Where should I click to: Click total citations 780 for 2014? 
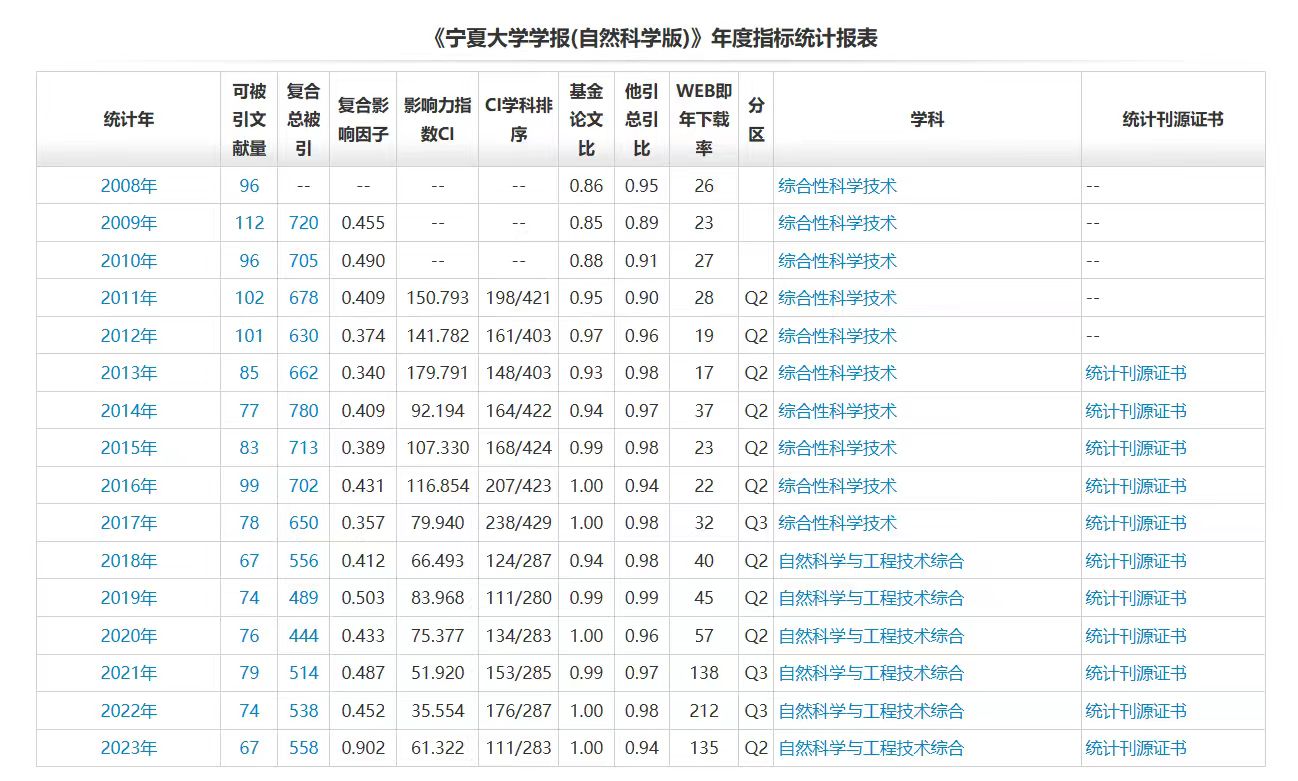(x=303, y=411)
